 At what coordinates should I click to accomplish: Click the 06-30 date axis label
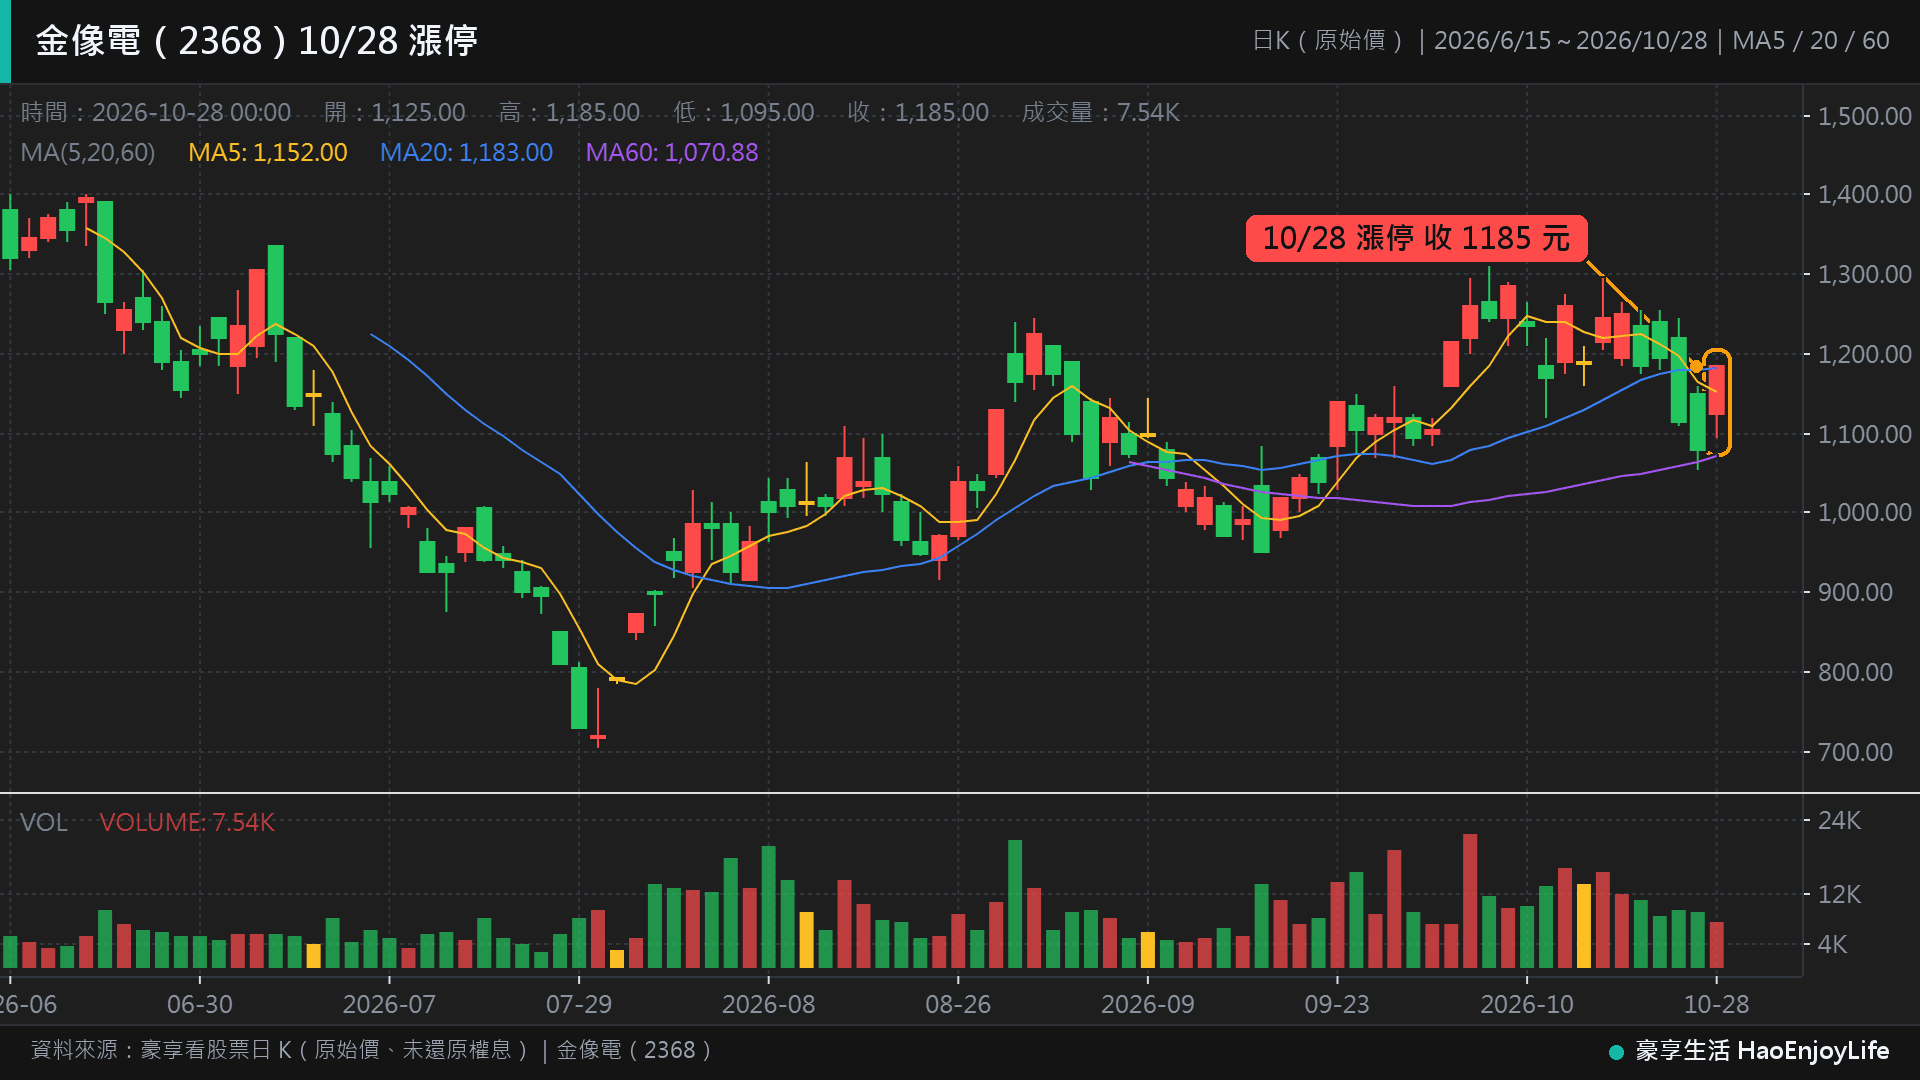tap(200, 1004)
